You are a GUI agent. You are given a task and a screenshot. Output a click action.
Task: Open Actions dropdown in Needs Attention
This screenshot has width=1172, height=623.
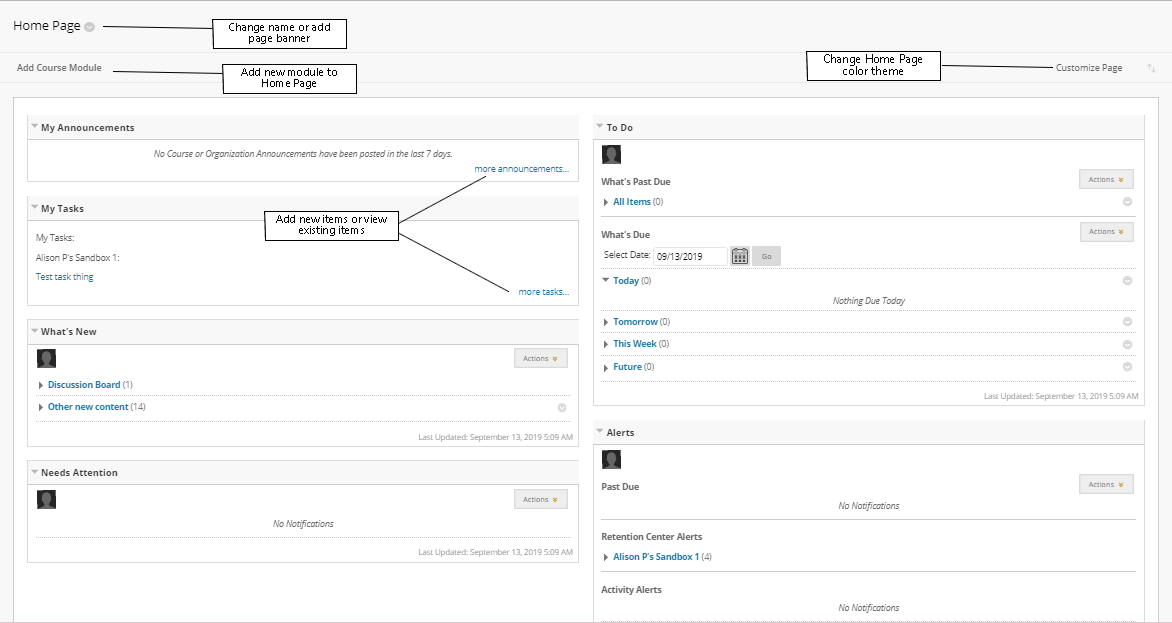pyautogui.click(x=541, y=499)
